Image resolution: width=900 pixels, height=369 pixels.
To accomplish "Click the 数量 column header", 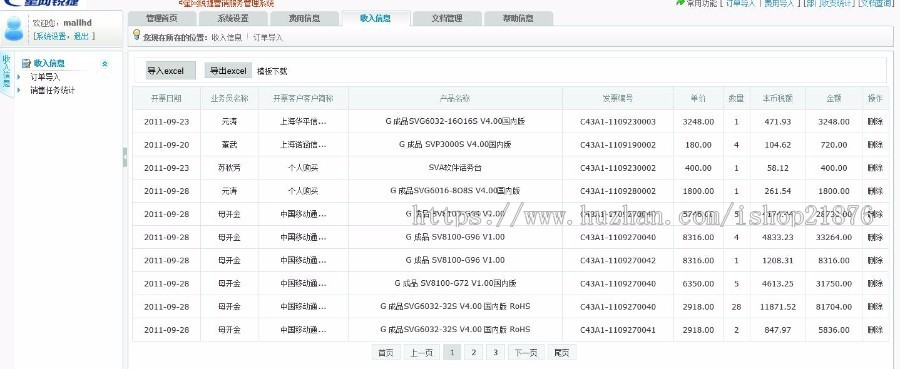I will coord(736,98).
